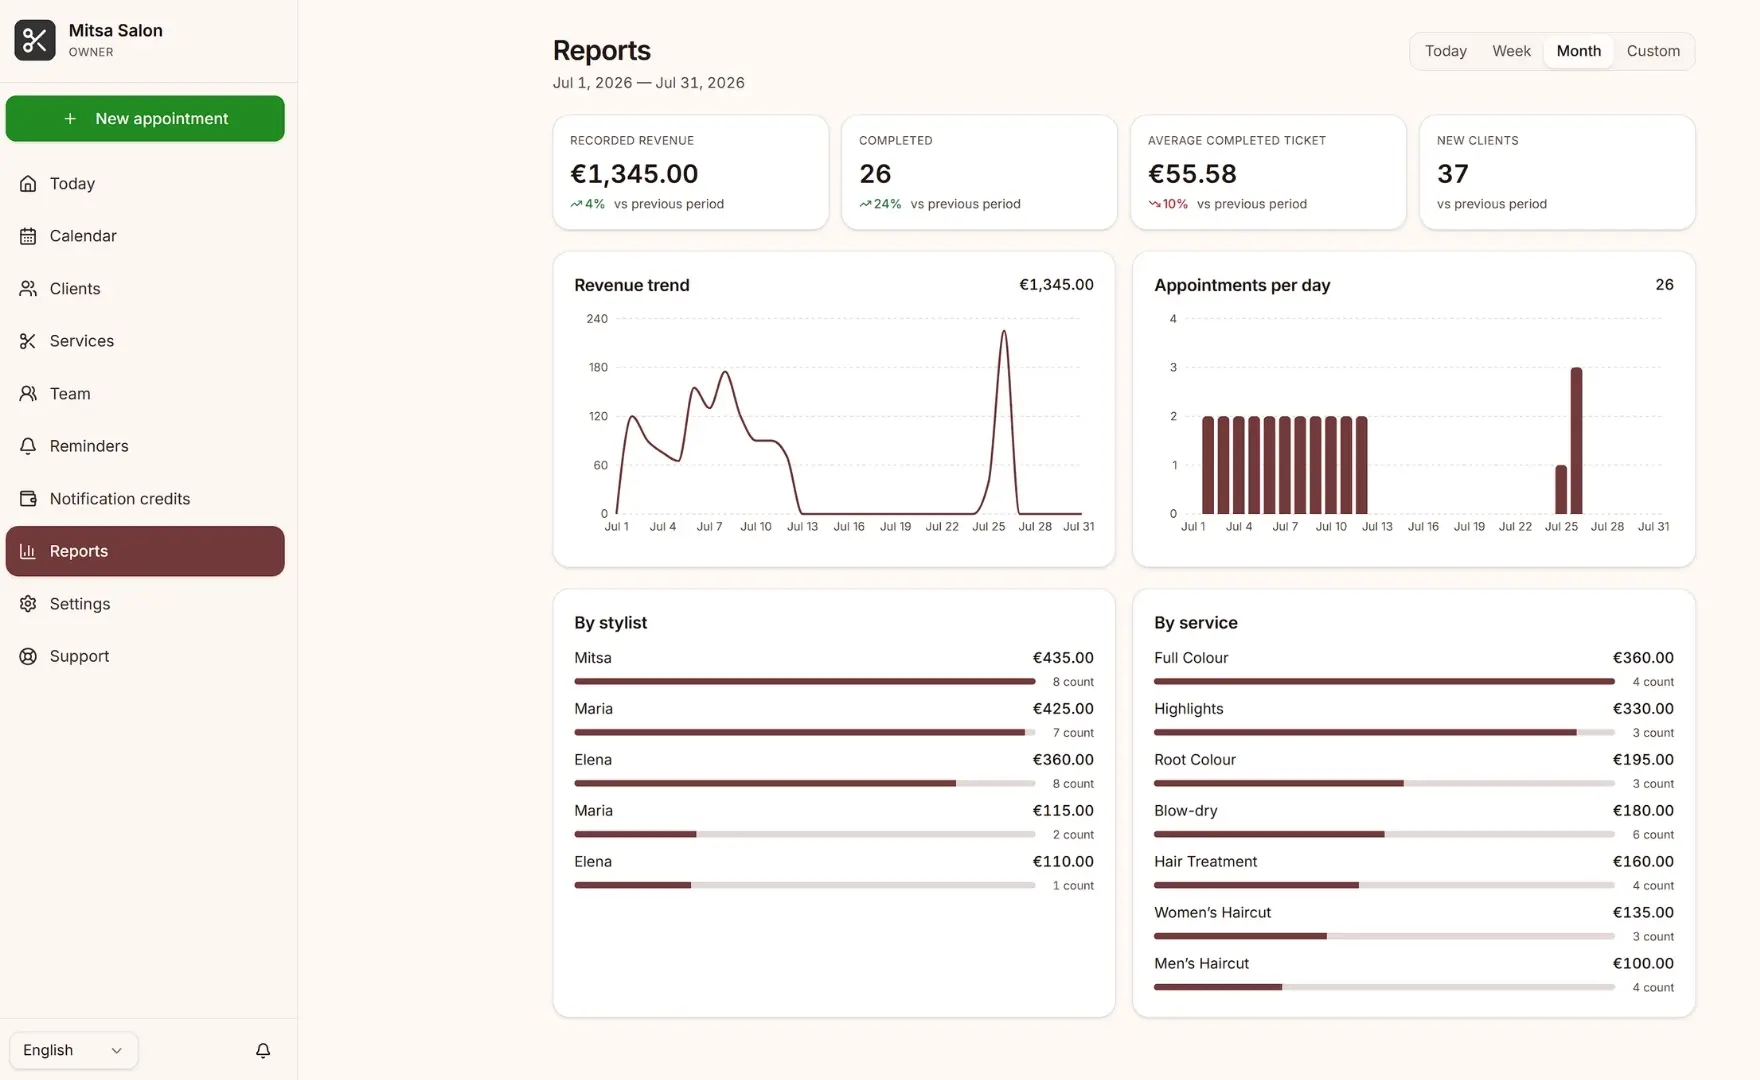Create a New appointment
Viewport: 1760px width, 1080px height.
[145, 119]
